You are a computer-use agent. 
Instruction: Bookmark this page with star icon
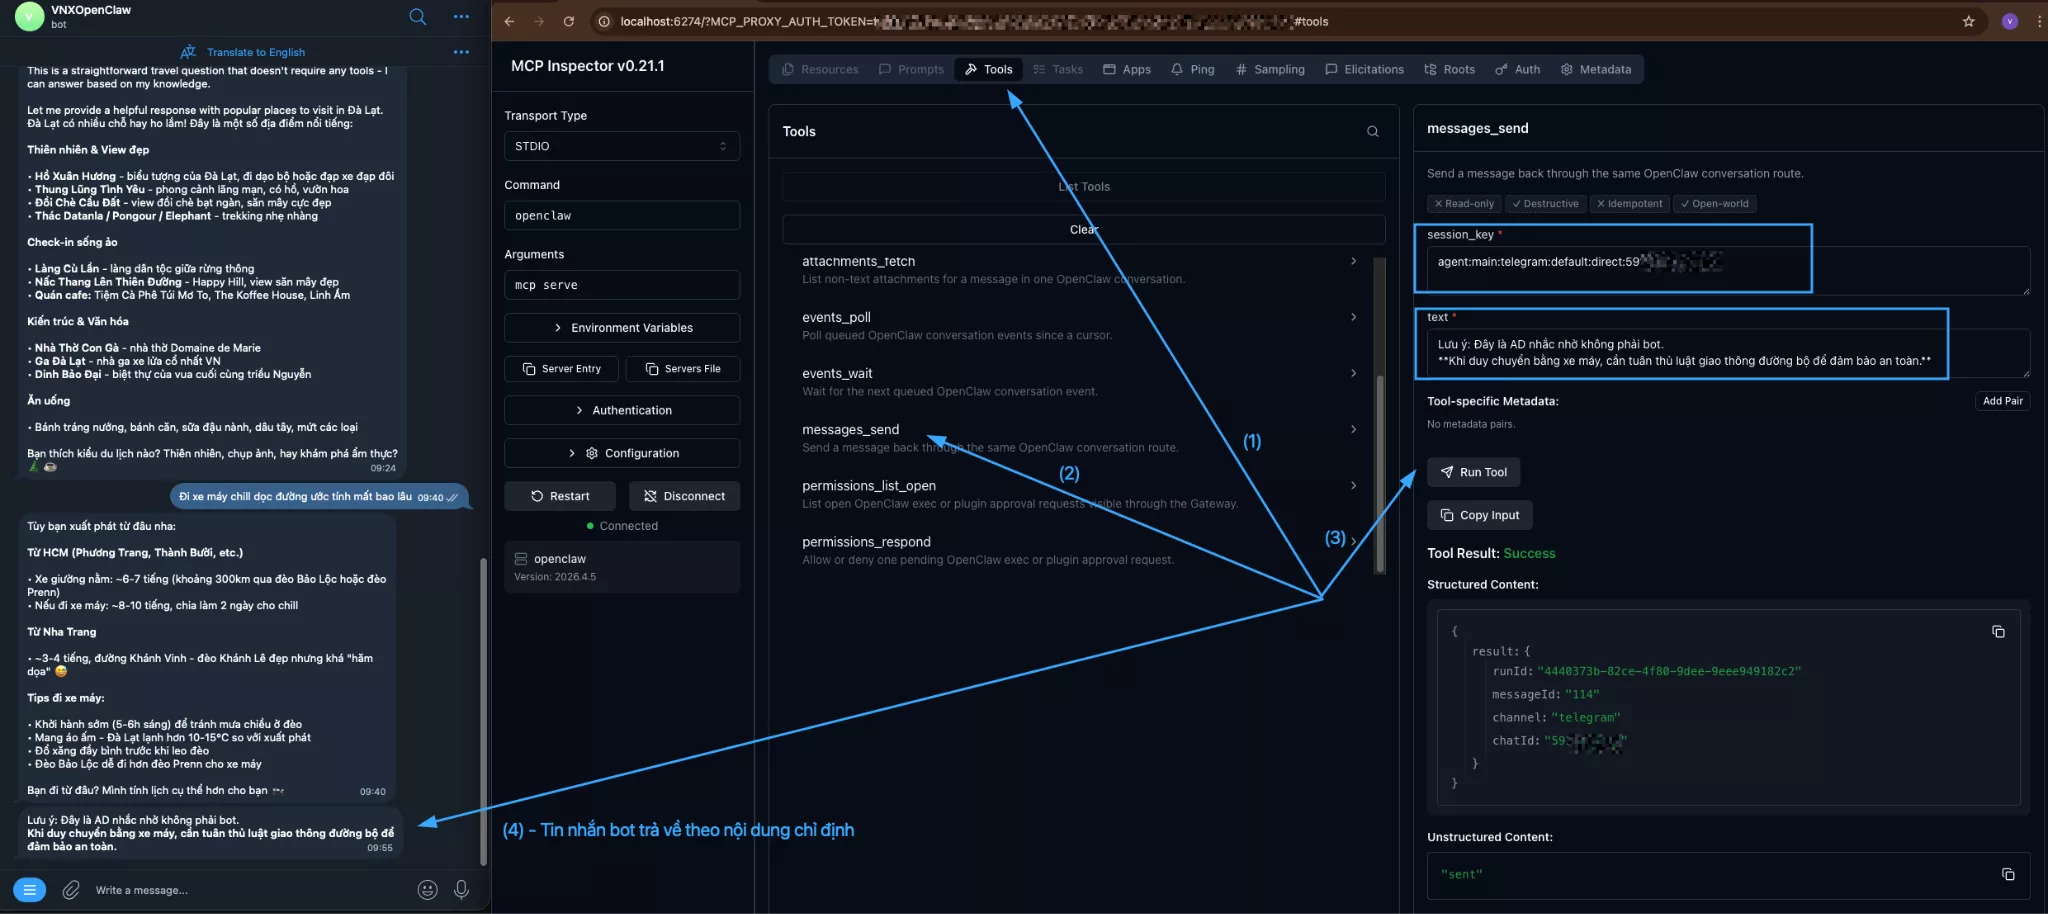[1968, 21]
